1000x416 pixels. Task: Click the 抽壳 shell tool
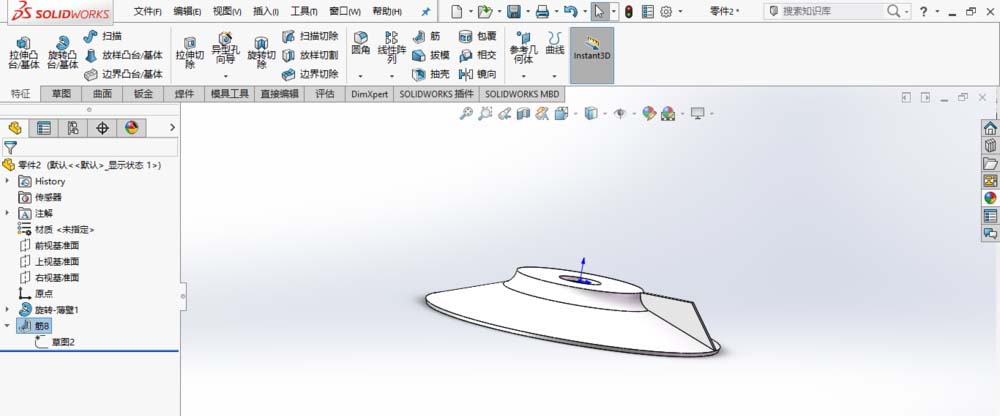pyautogui.click(x=431, y=74)
